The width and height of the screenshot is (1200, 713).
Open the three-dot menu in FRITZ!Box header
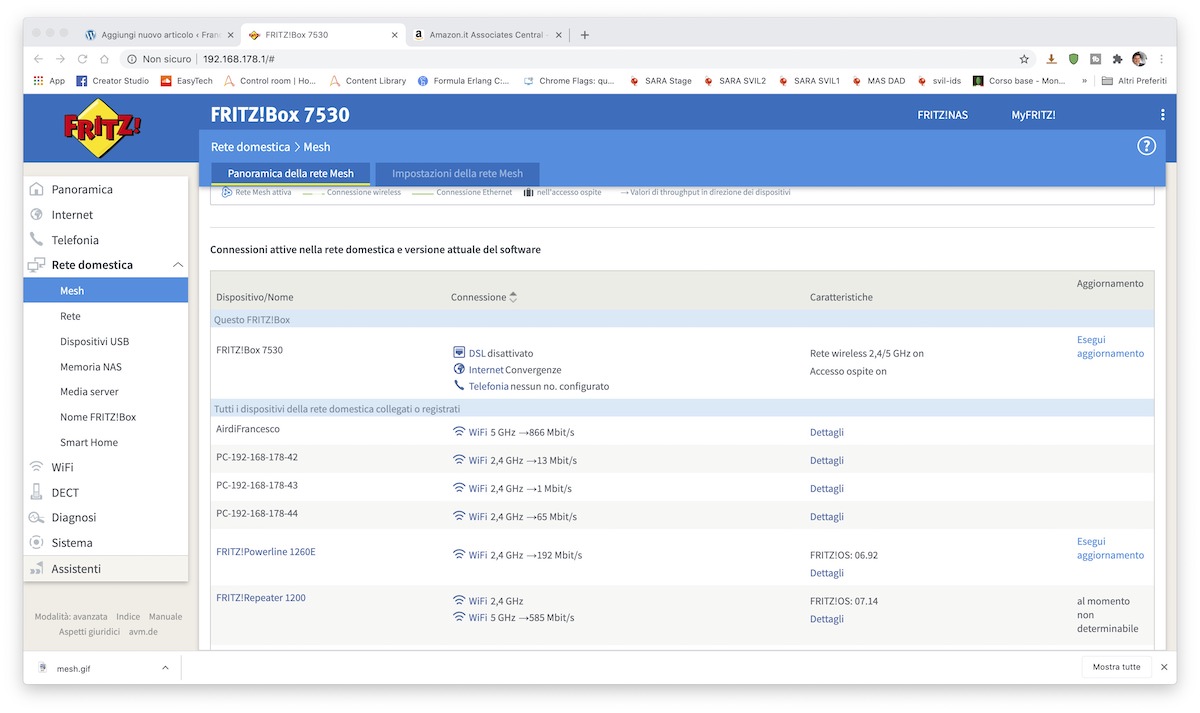click(x=1163, y=115)
